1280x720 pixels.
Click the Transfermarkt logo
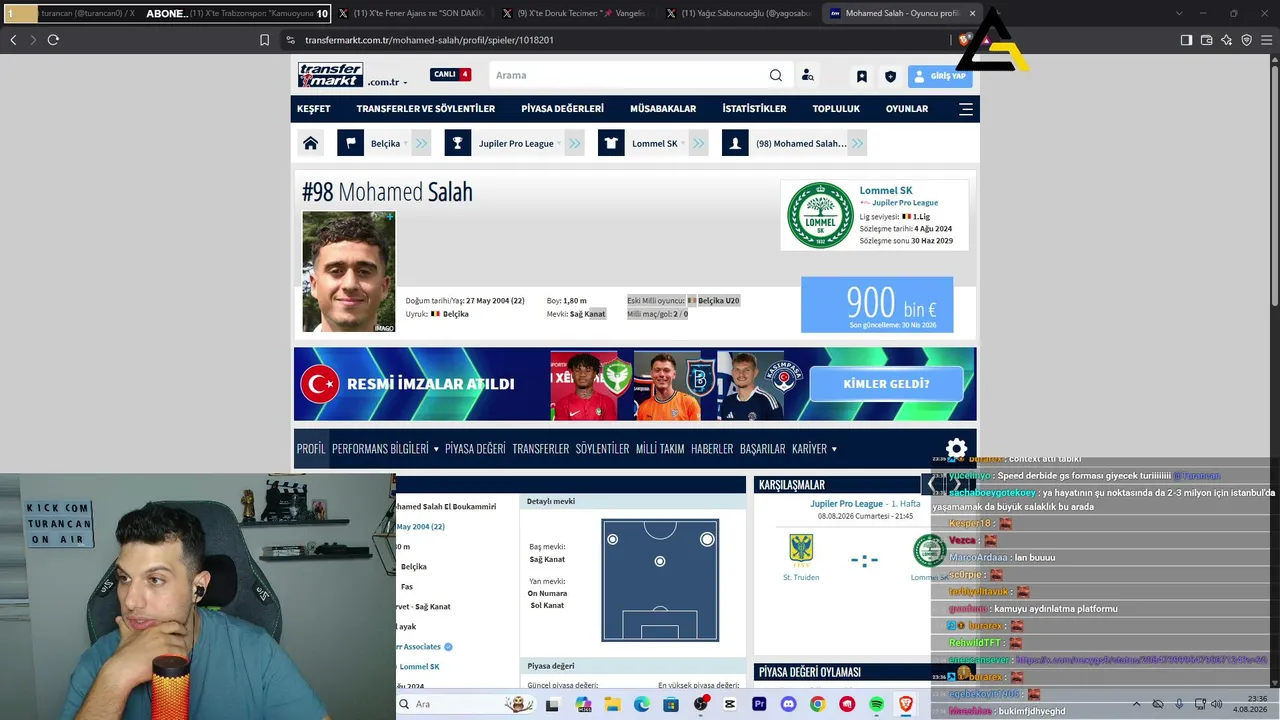pyautogui.click(x=330, y=75)
